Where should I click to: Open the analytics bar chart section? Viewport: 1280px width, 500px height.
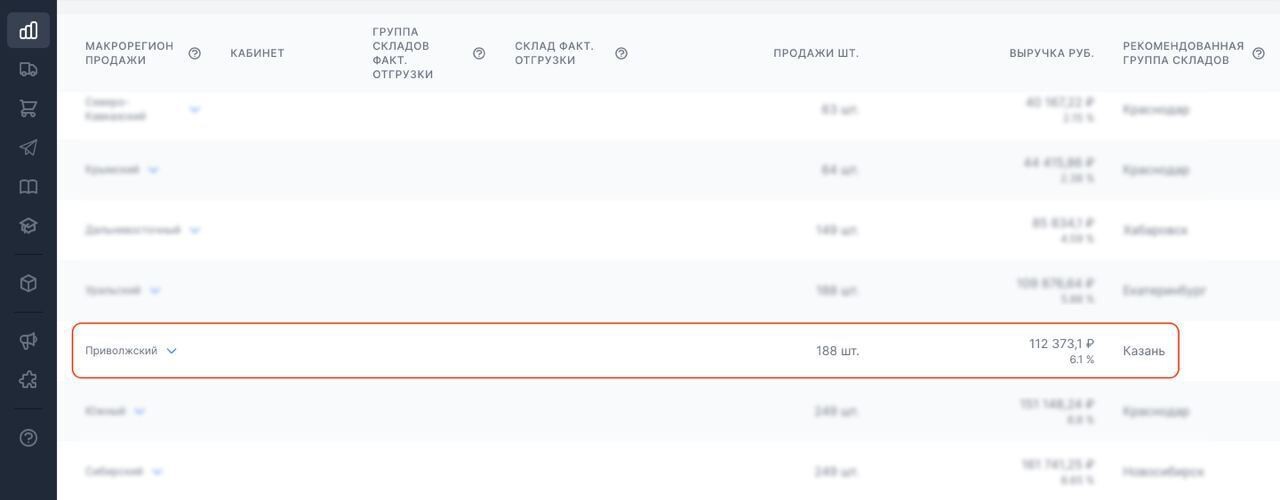(x=28, y=30)
